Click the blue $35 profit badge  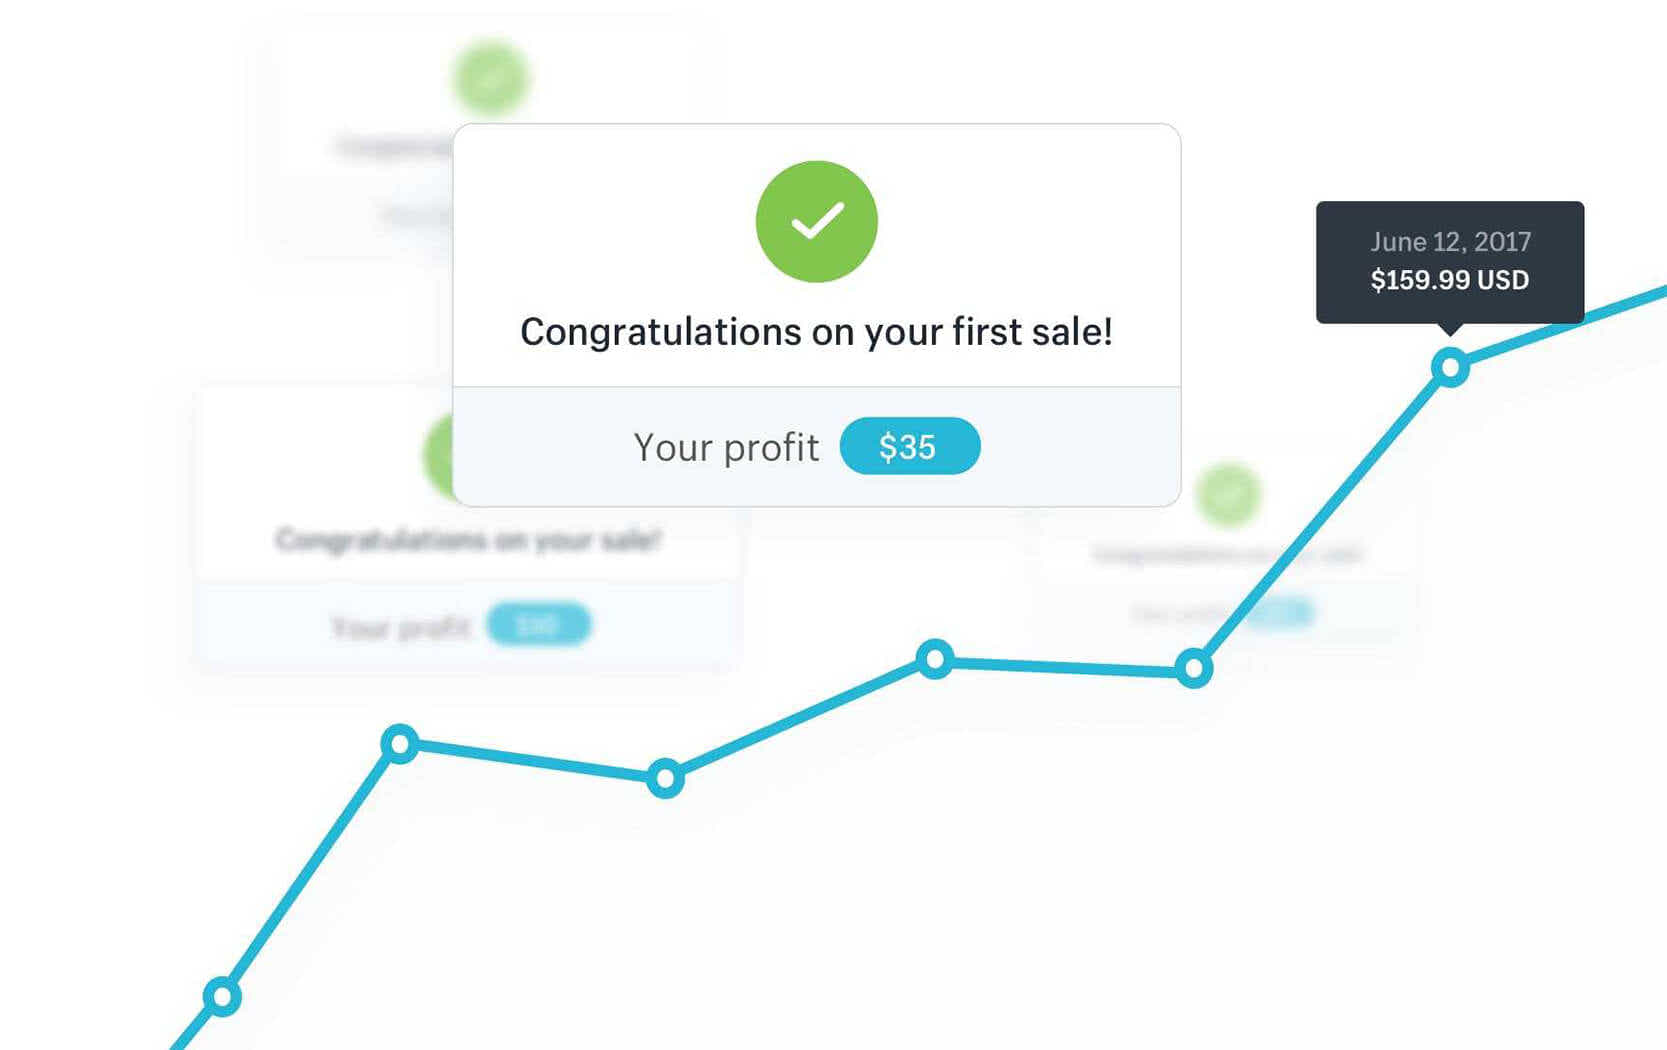coord(909,446)
